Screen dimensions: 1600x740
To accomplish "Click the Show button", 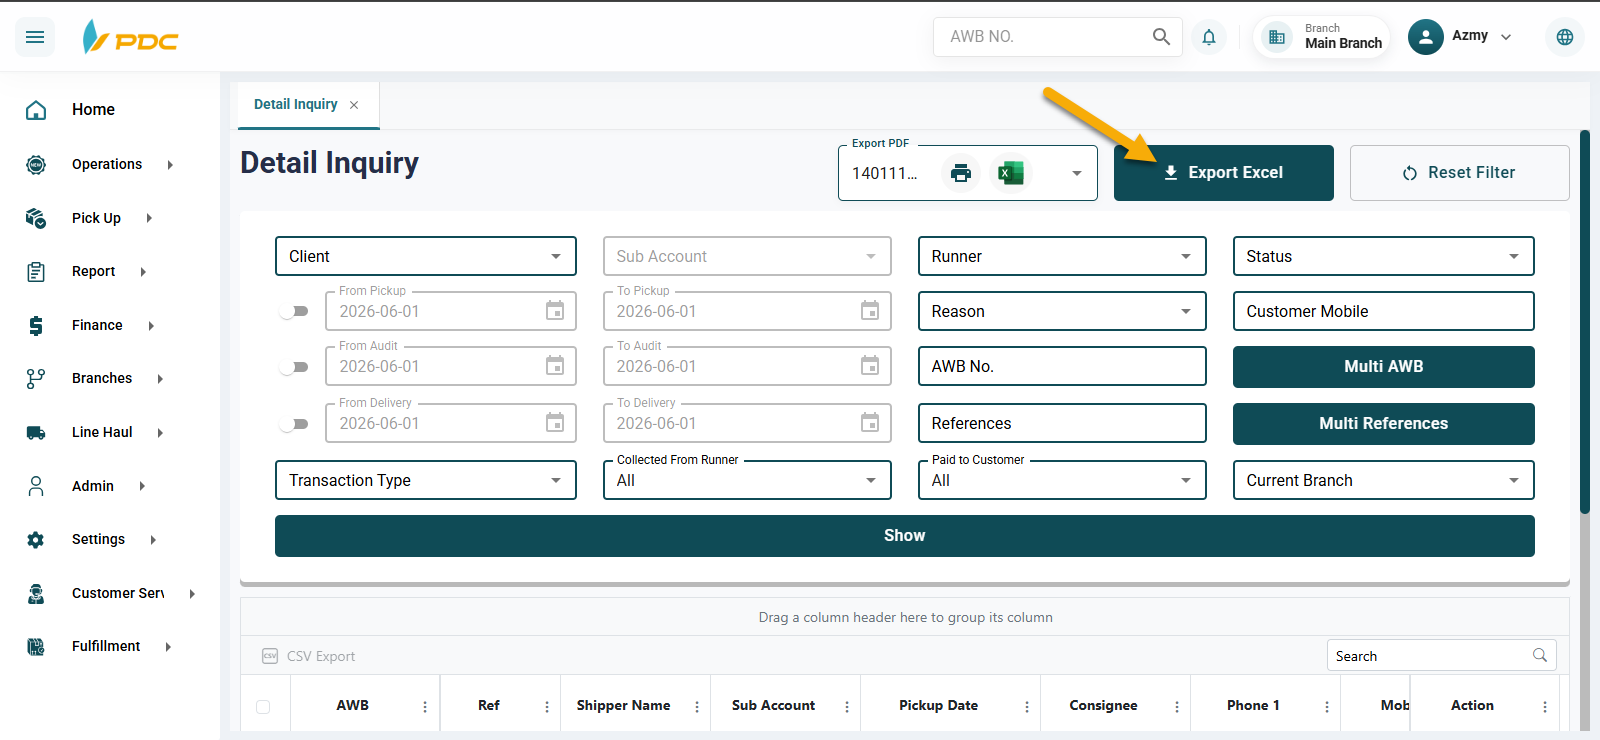I will (x=905, y=536).
